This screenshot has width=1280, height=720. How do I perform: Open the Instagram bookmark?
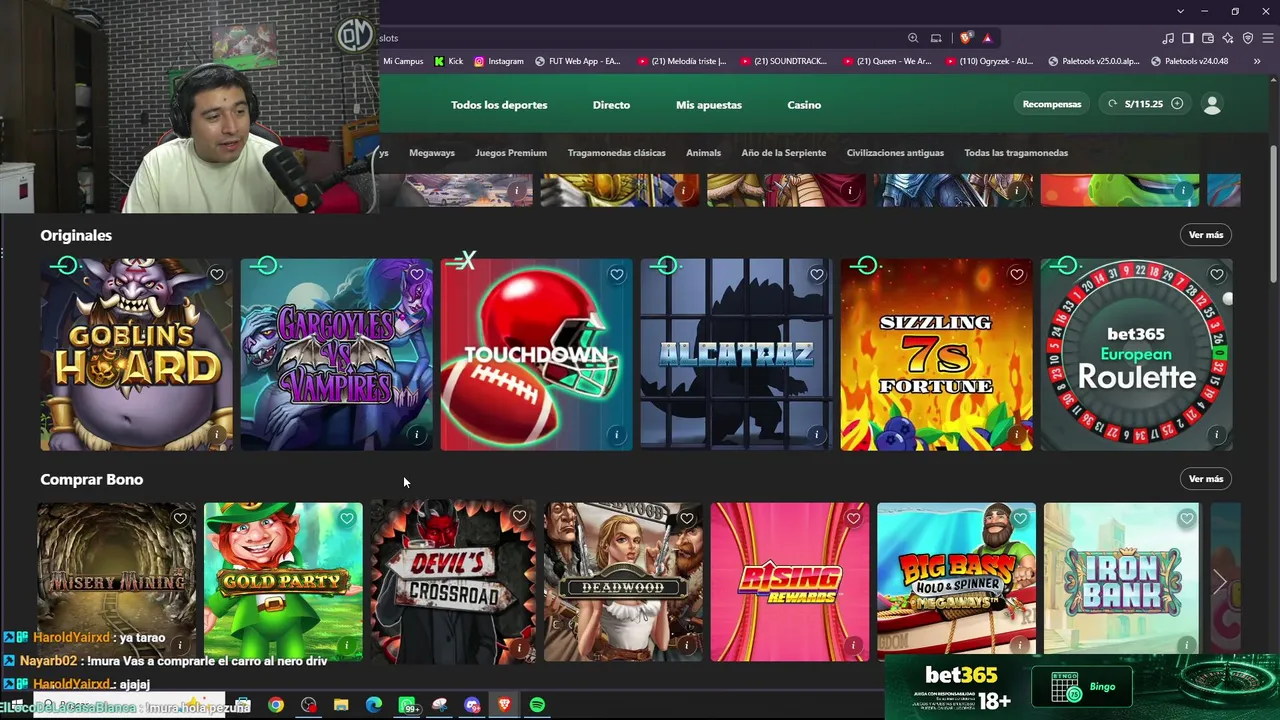[499, 61]
